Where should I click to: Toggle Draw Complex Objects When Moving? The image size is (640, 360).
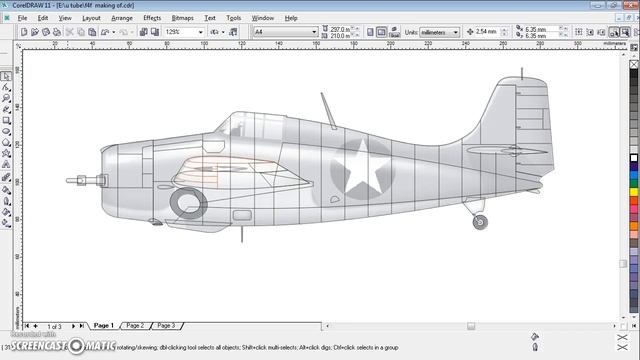click(x=614, y=32)
